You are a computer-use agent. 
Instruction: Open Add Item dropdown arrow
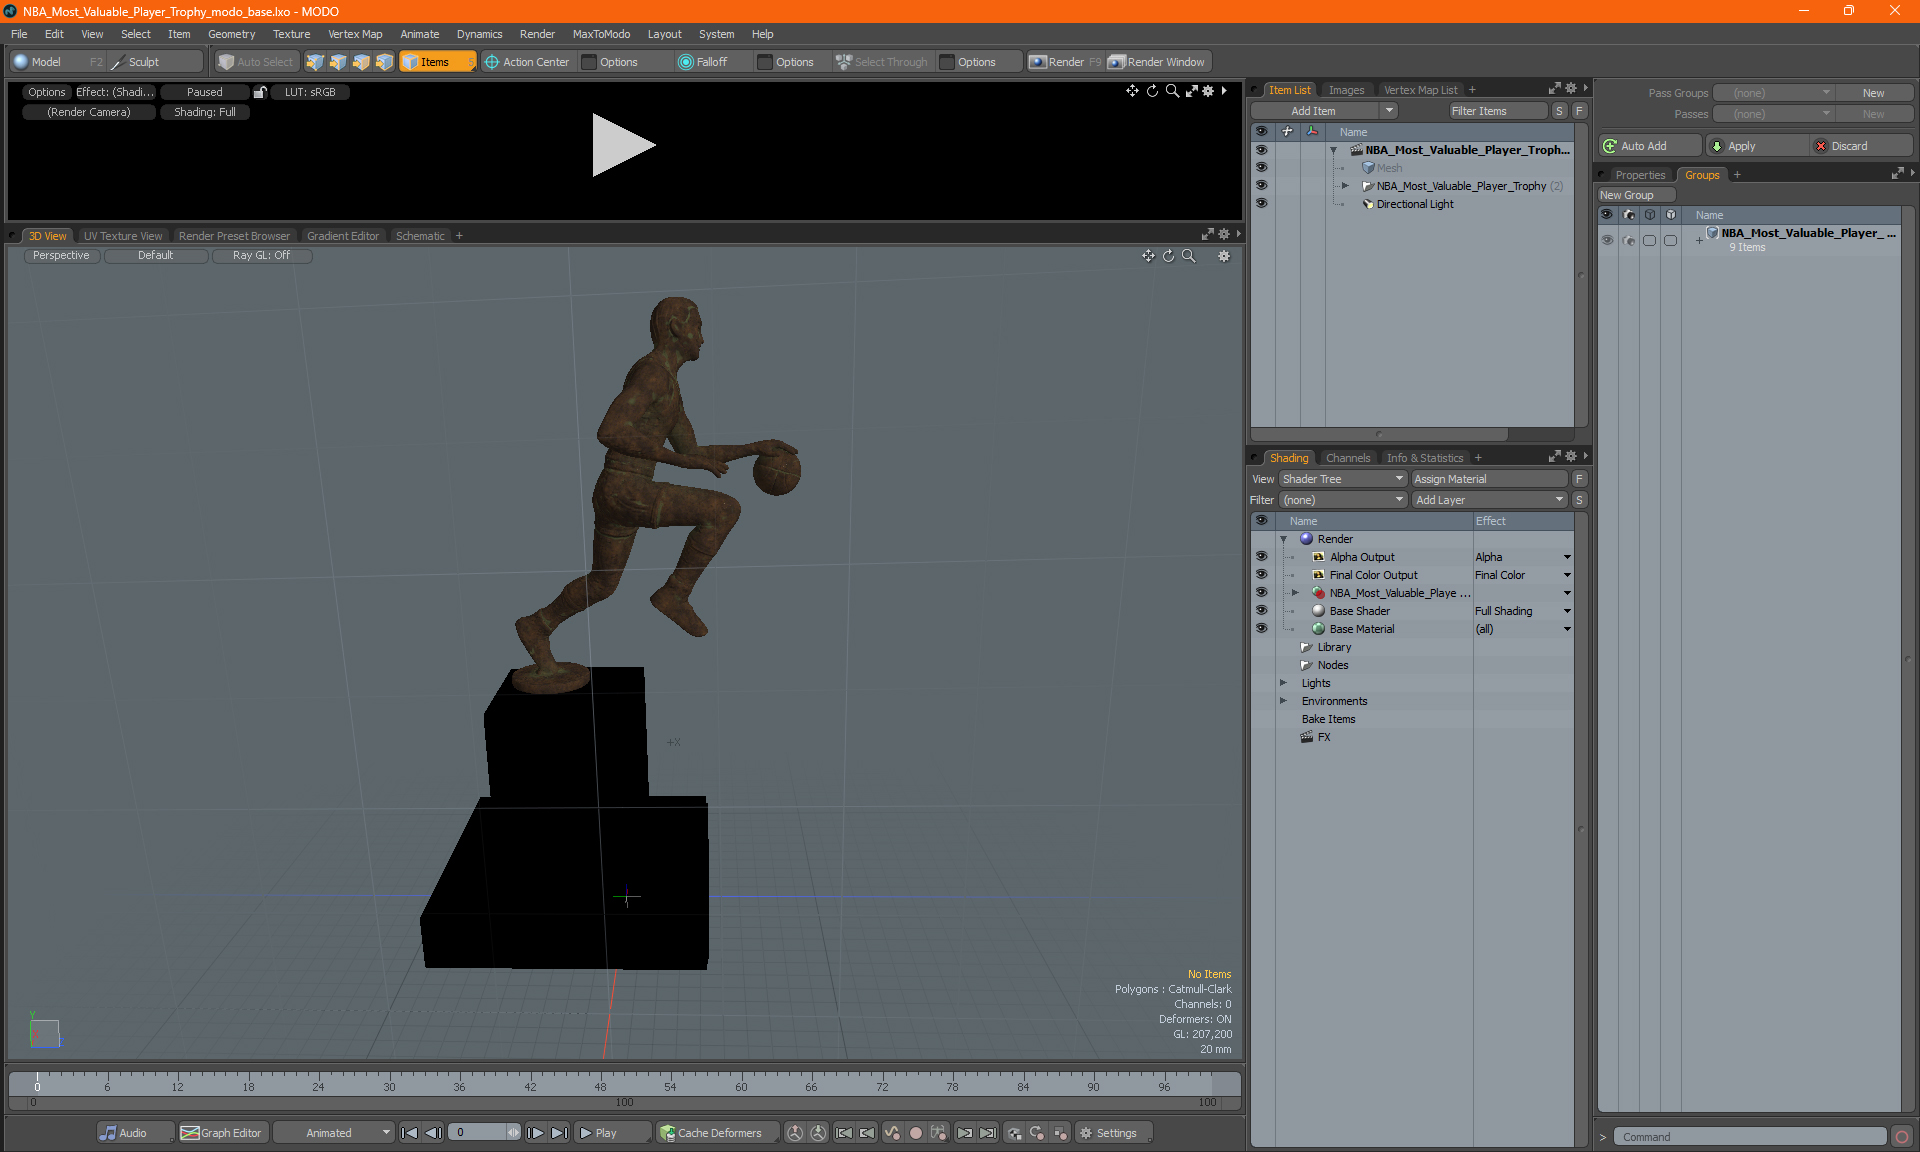(1389, 111)
